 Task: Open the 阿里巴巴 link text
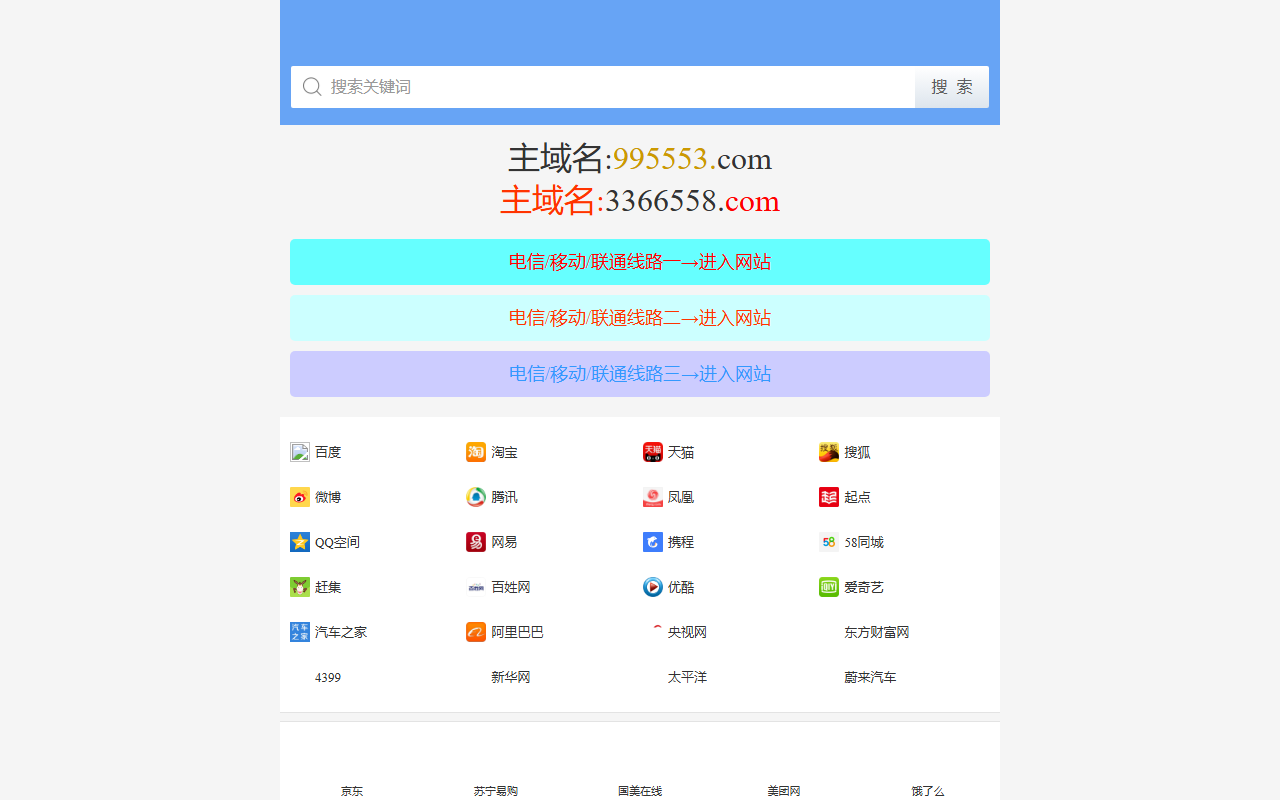click(517, 632)
